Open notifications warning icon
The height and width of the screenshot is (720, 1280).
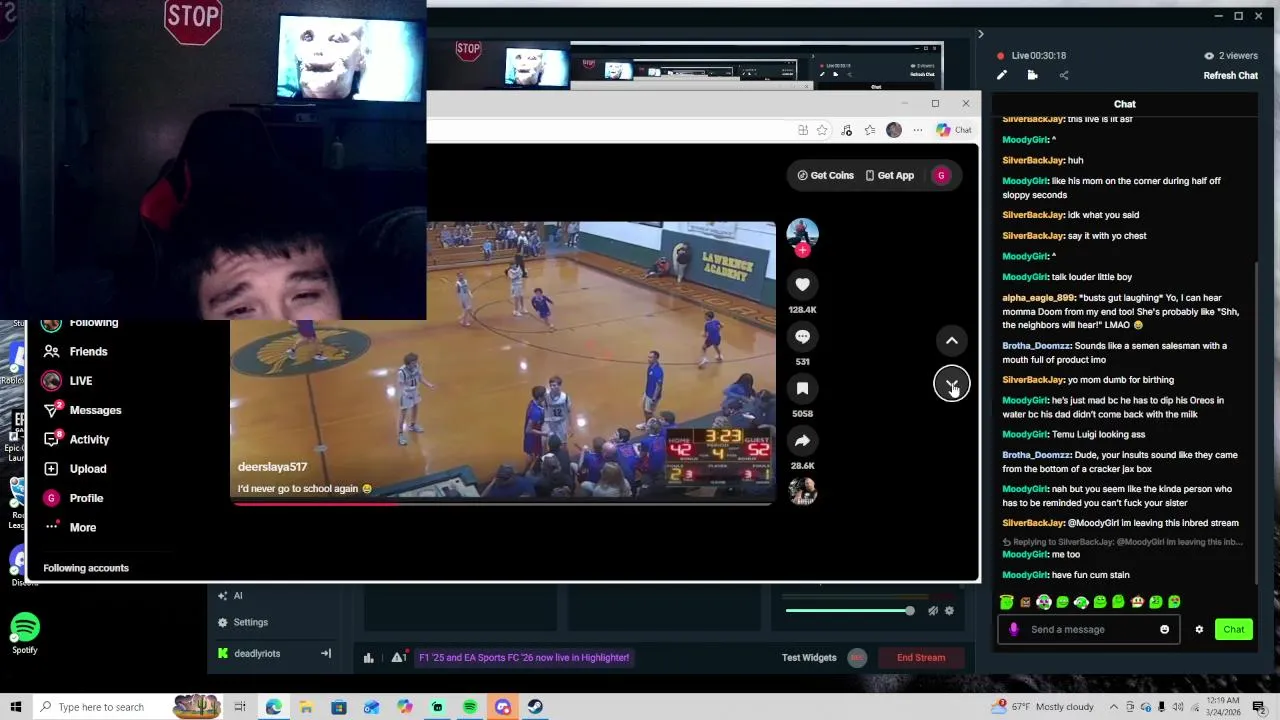(398, 658)
